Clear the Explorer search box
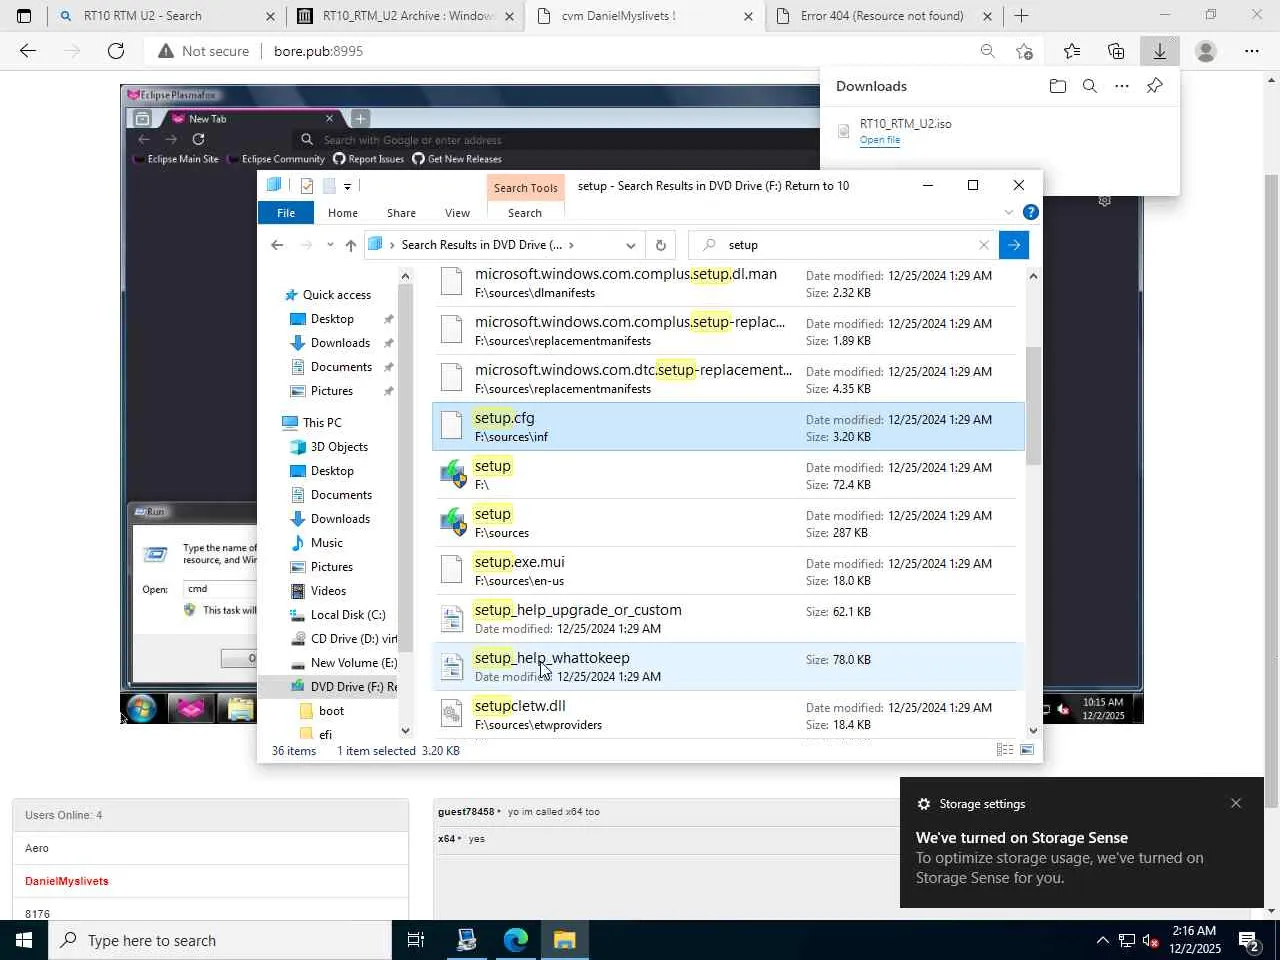 pos(984,245)
